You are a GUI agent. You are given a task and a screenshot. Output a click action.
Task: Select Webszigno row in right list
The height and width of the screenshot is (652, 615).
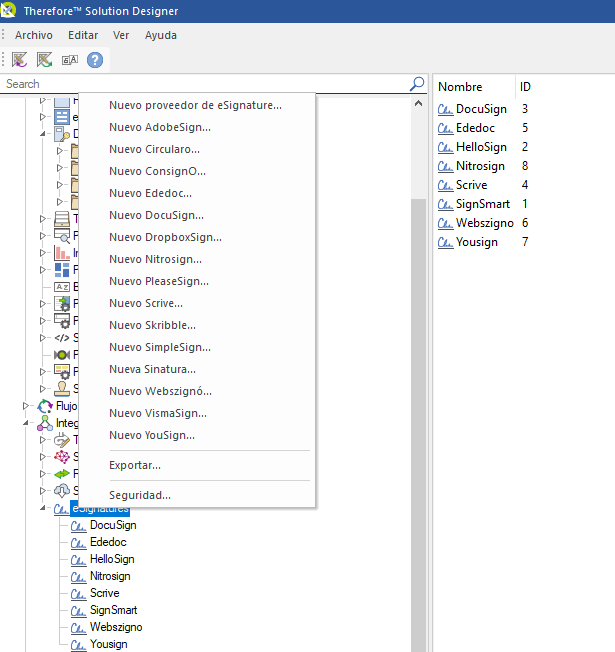tap(484, 223)
